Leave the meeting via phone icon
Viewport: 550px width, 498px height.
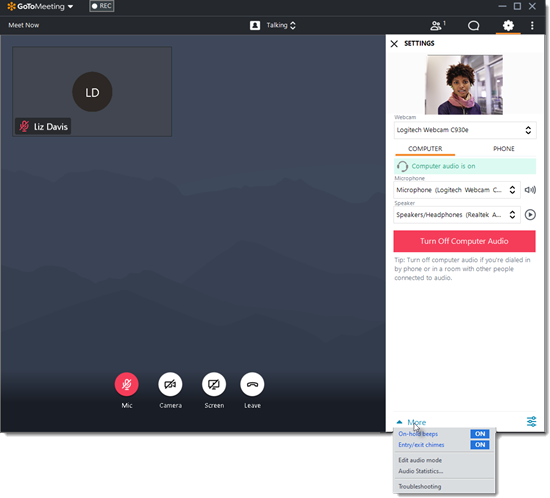point(252,384)
